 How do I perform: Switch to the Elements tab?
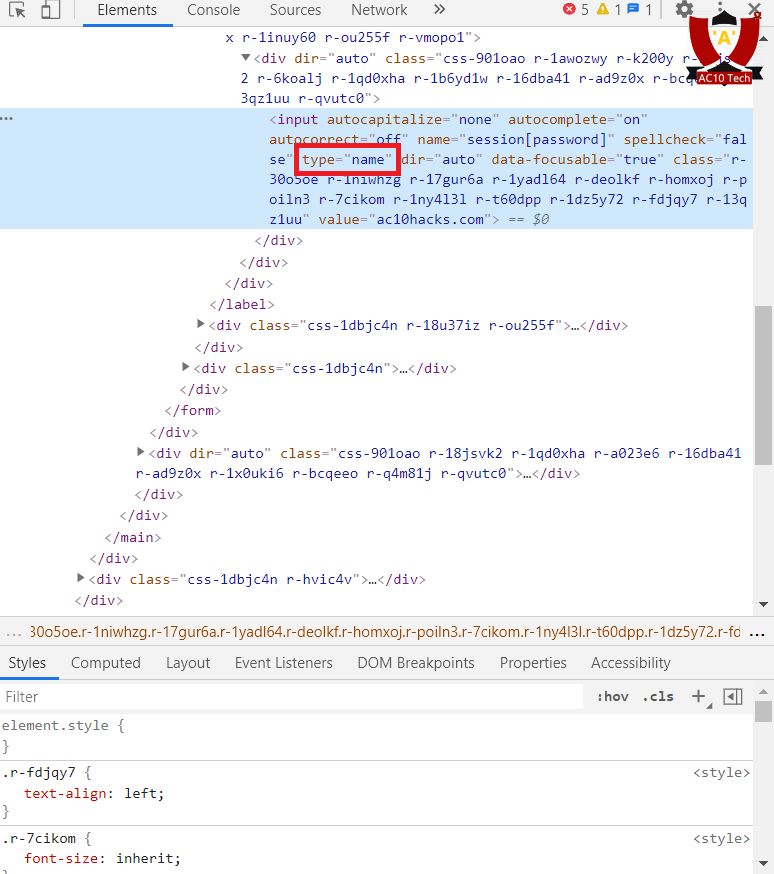pyautogui.click(x=127, y=10)
